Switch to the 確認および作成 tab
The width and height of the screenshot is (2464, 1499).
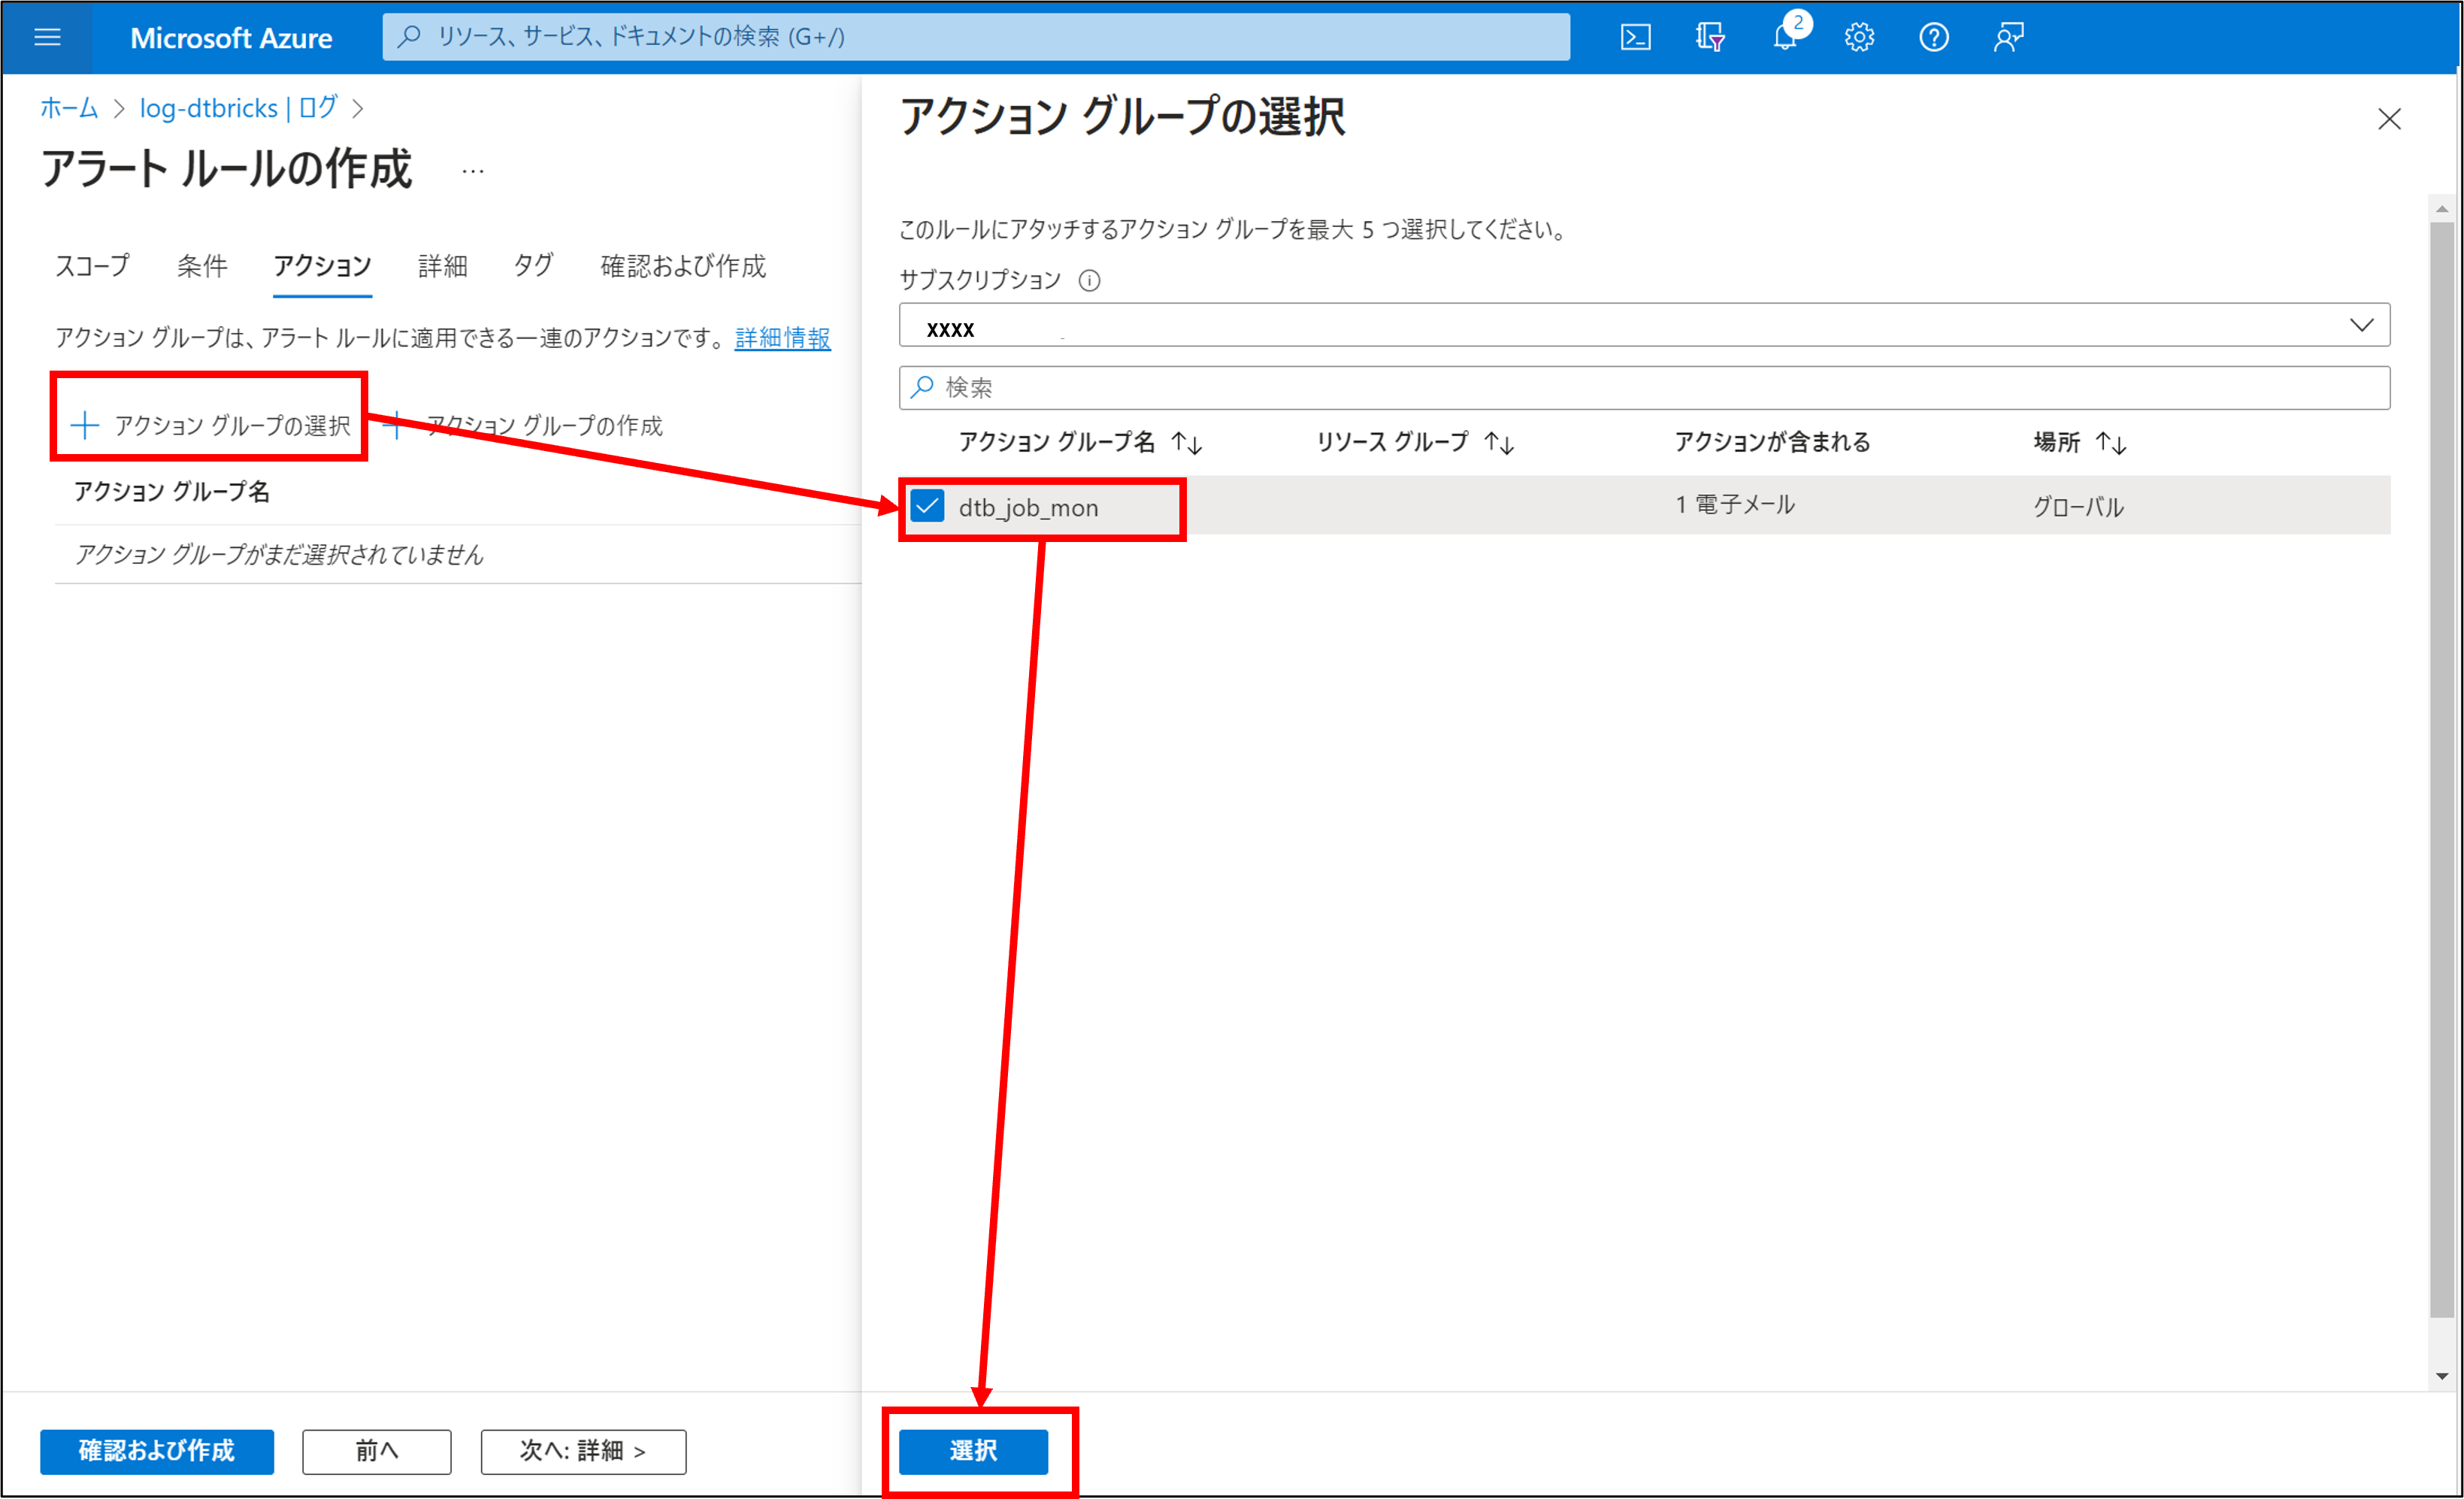683,266
